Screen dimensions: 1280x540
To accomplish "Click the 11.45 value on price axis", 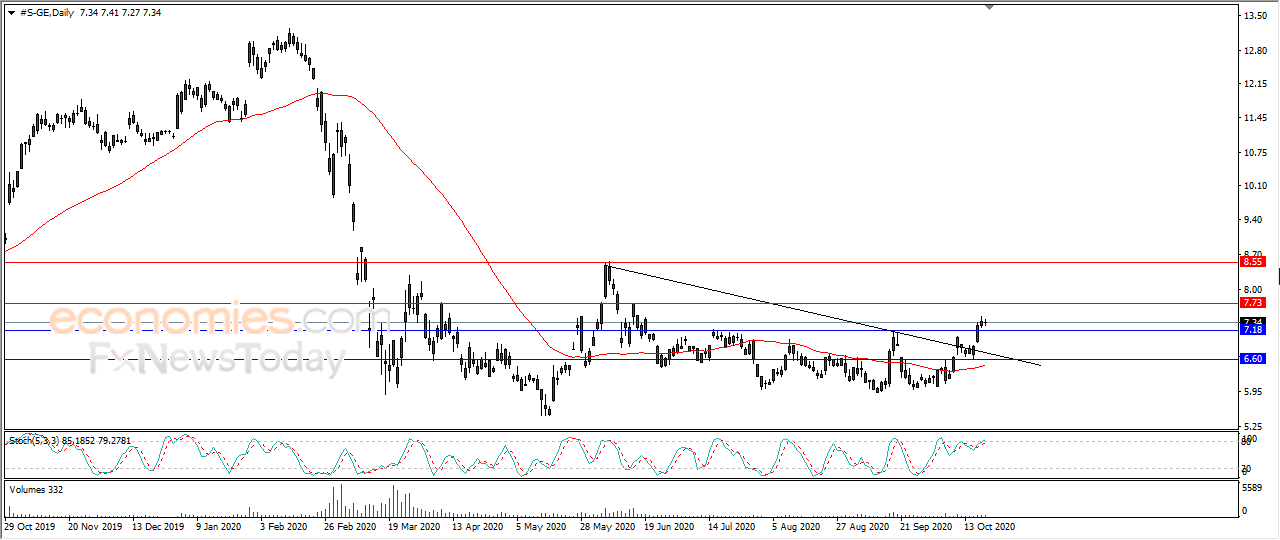I will pos(1254,118).
